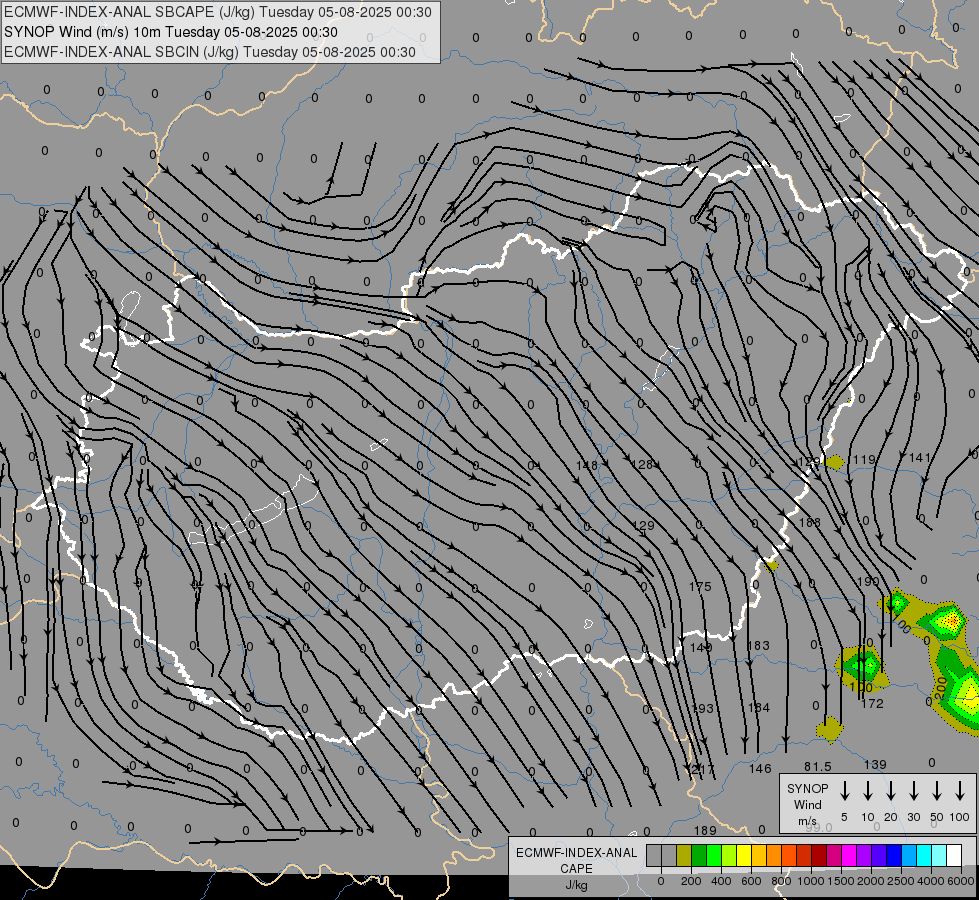Viewport: 979px width, 900px height.
Task: Click the wind arrow labeled 30 in legend
Action: point(914,791)
